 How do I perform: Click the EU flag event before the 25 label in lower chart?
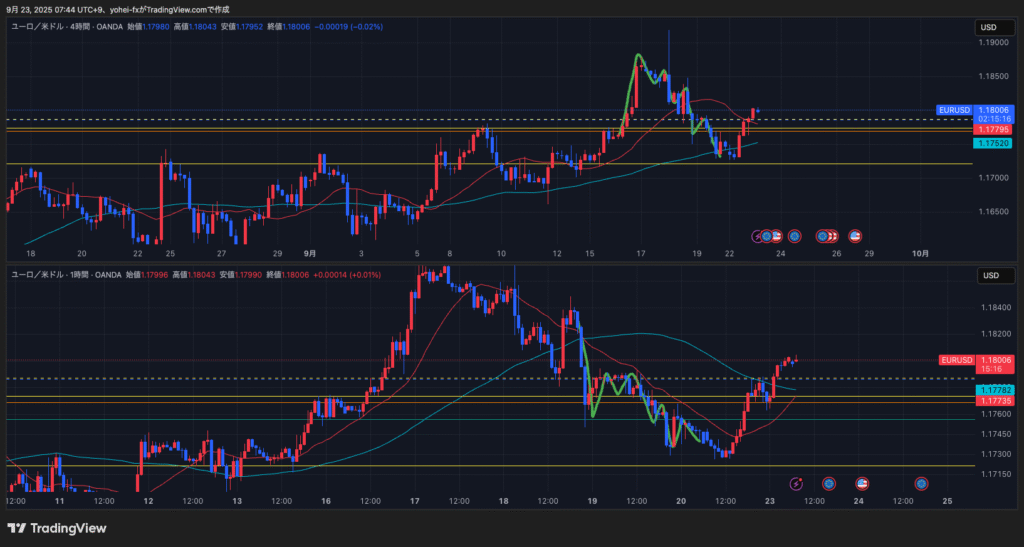[921, 484]
